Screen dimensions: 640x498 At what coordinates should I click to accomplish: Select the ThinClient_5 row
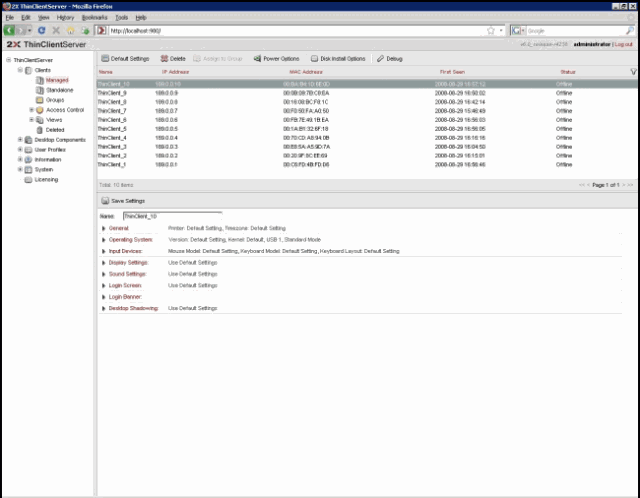point(367,129)
